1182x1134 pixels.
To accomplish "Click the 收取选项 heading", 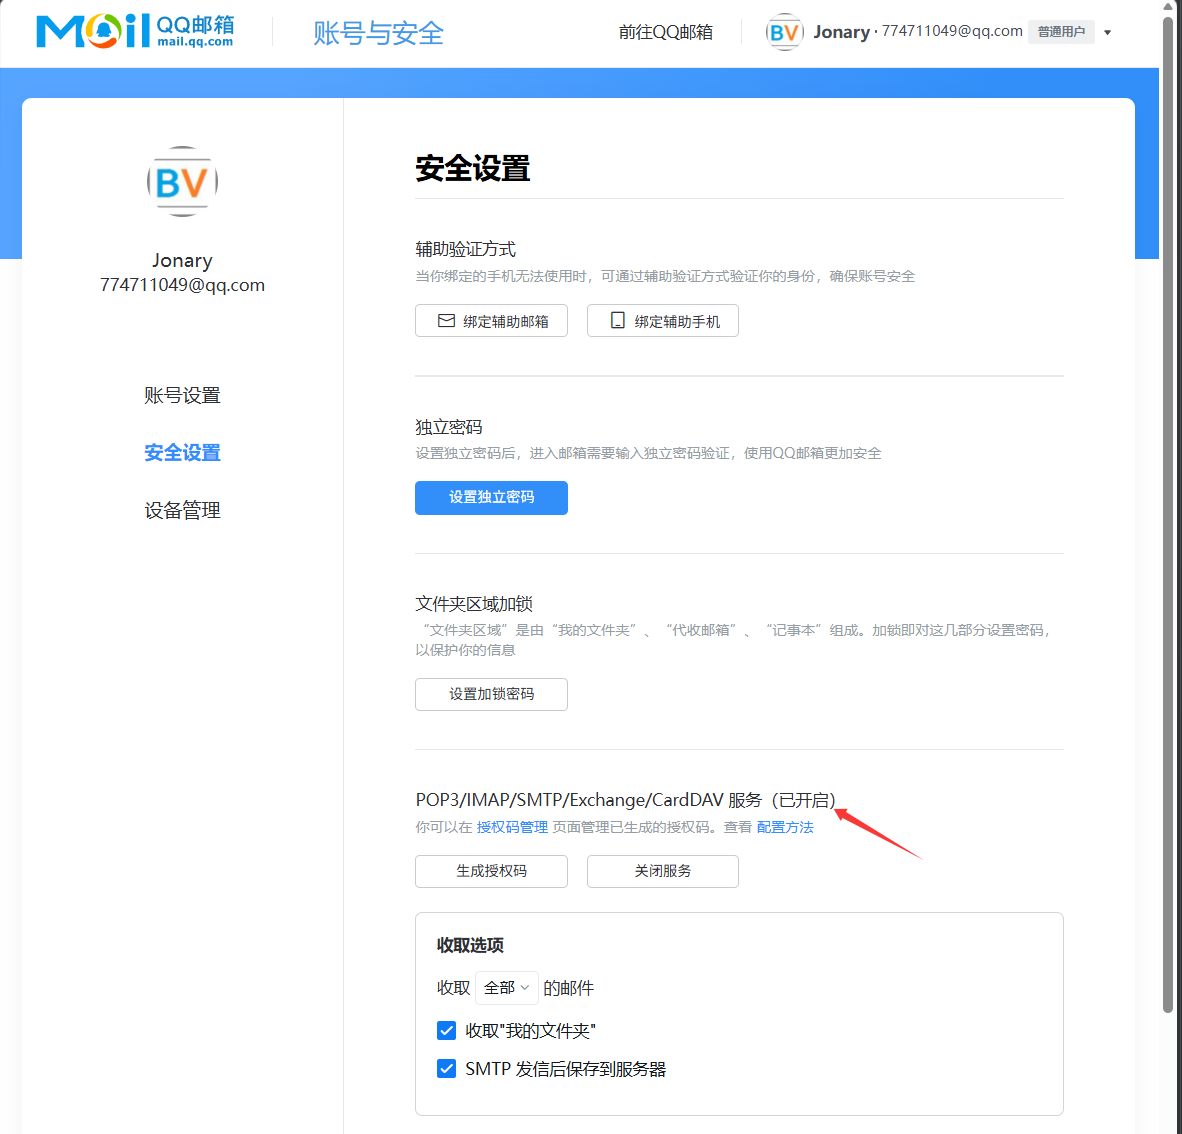I will (470, 945).
